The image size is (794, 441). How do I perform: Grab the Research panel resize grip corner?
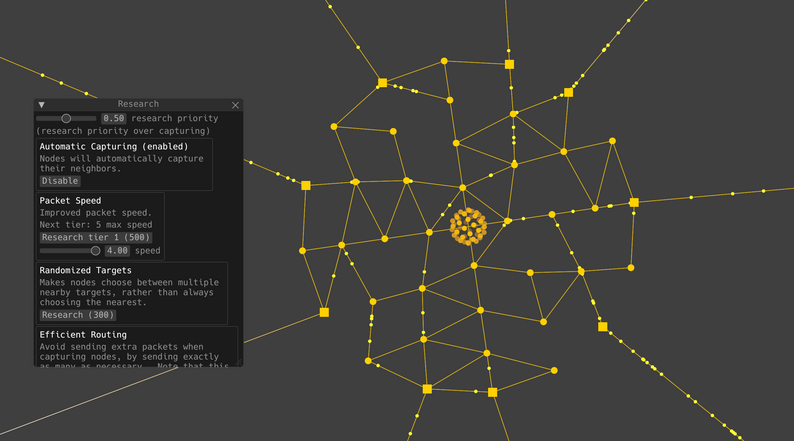coord(239,362)
